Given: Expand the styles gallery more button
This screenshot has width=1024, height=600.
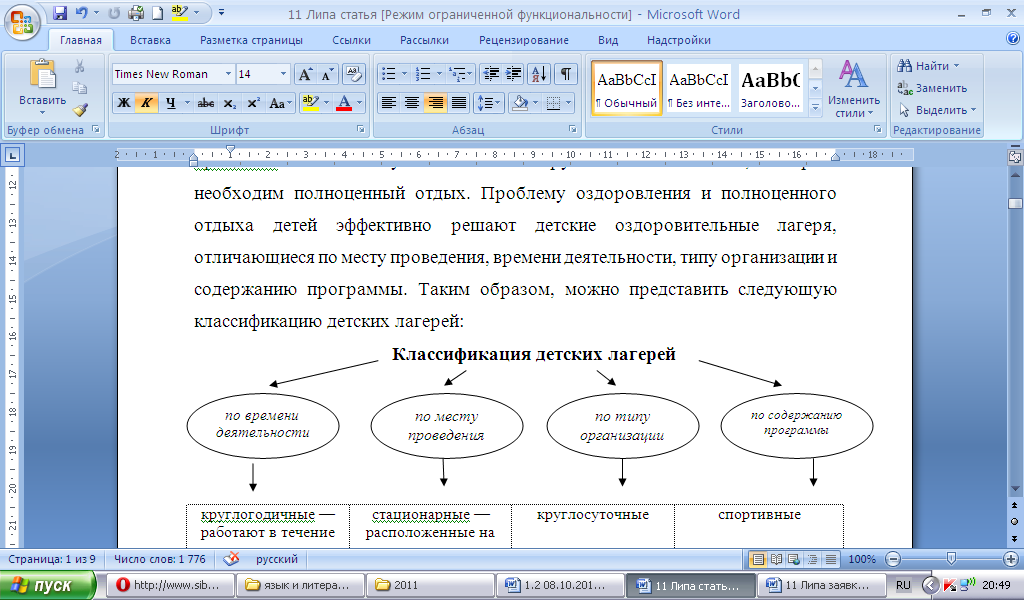Looking at the screenshot, I should click(815, 107).
